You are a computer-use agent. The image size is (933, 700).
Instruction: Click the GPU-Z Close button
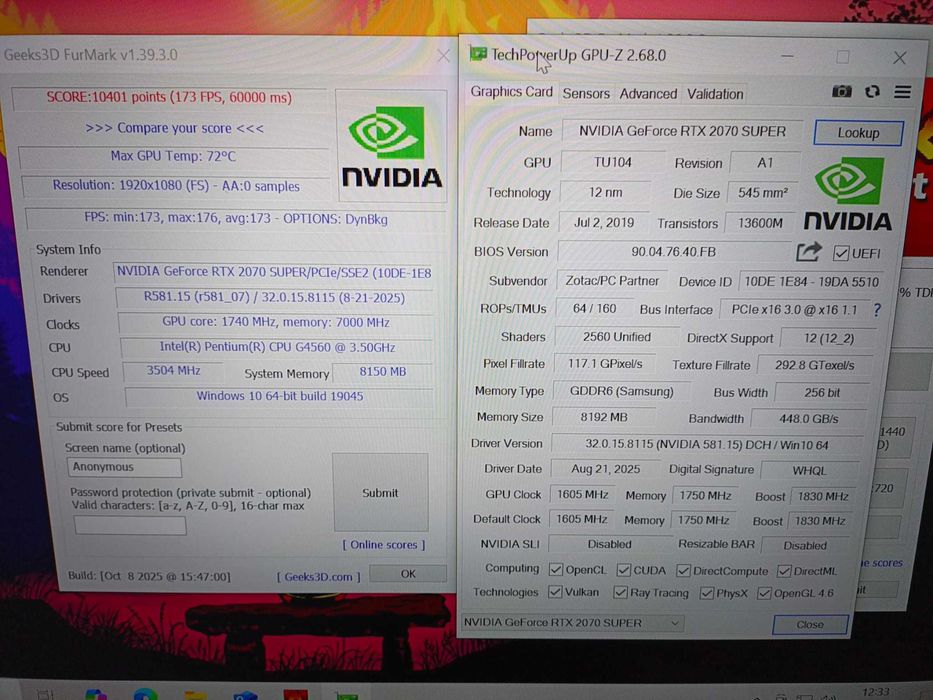click(810, 624)
